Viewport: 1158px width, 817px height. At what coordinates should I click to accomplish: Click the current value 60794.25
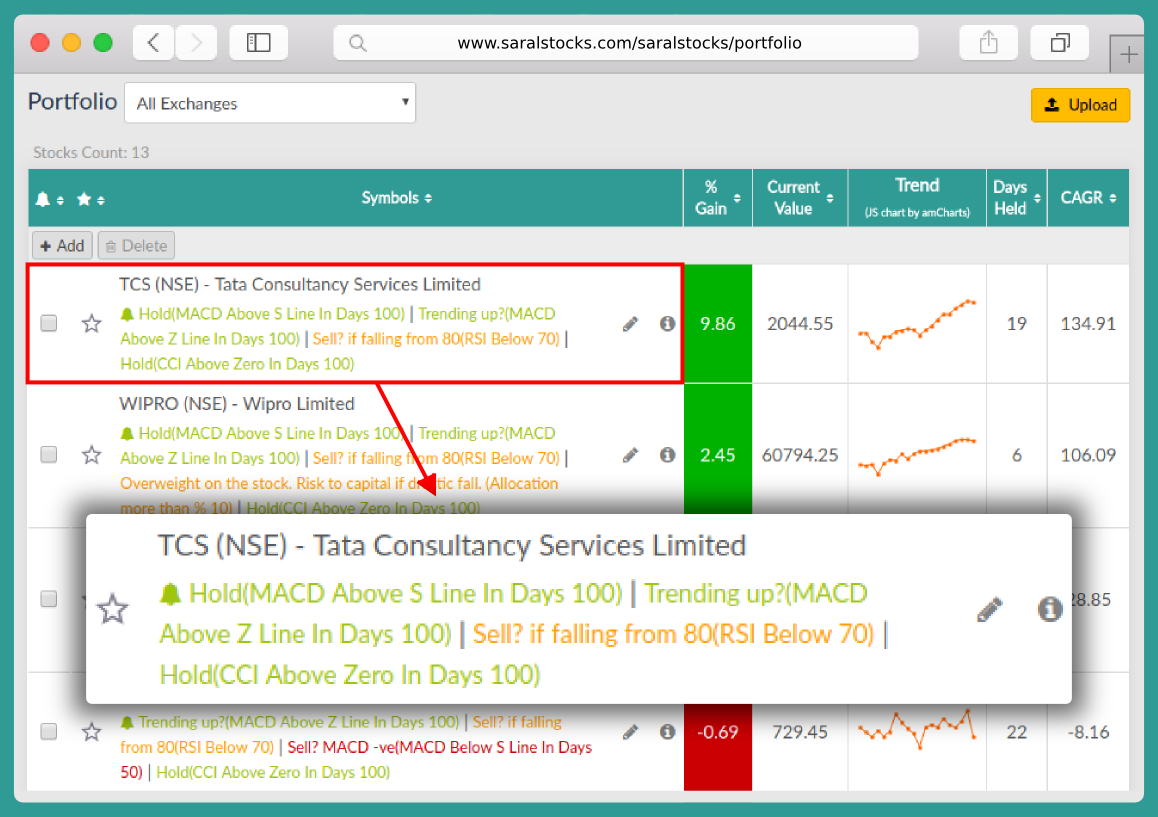tap(800, 455)
